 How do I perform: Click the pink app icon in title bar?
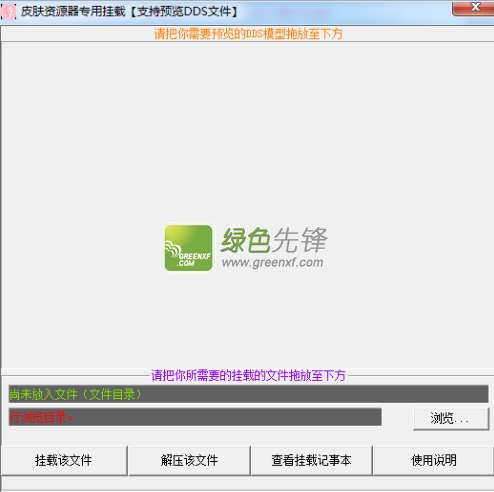coord(8,11)
